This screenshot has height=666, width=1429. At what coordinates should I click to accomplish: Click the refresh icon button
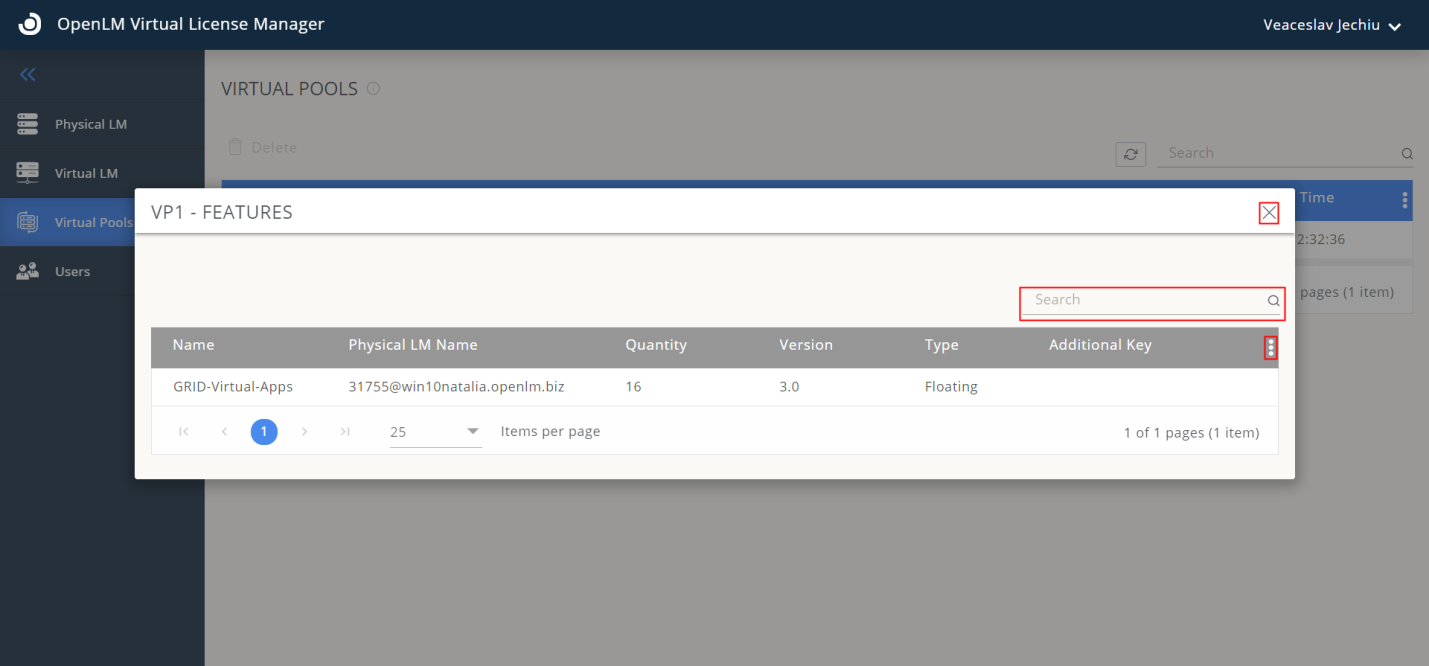(1130, 154)
